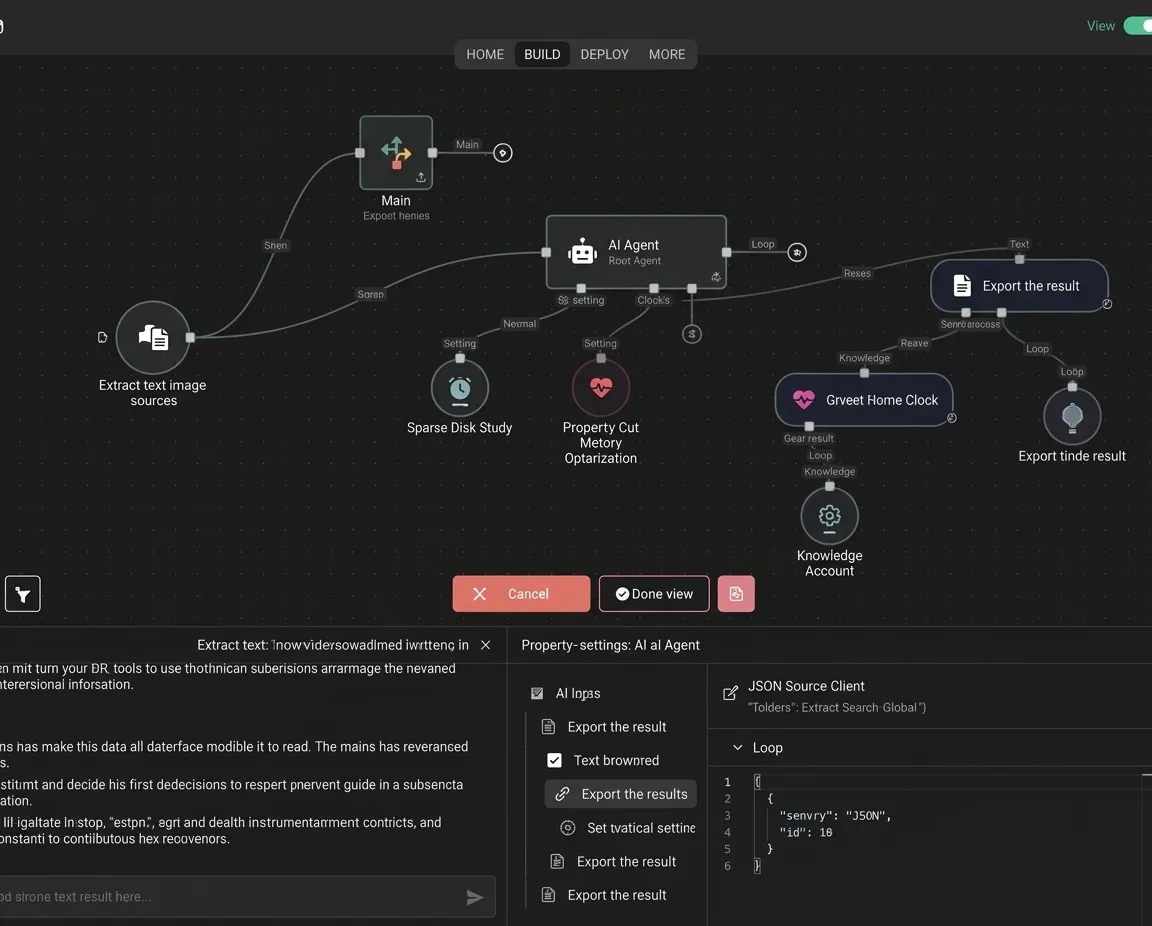Click the circular endpoint after Loop label
1152x926 pixels.
tap(797, 252)
